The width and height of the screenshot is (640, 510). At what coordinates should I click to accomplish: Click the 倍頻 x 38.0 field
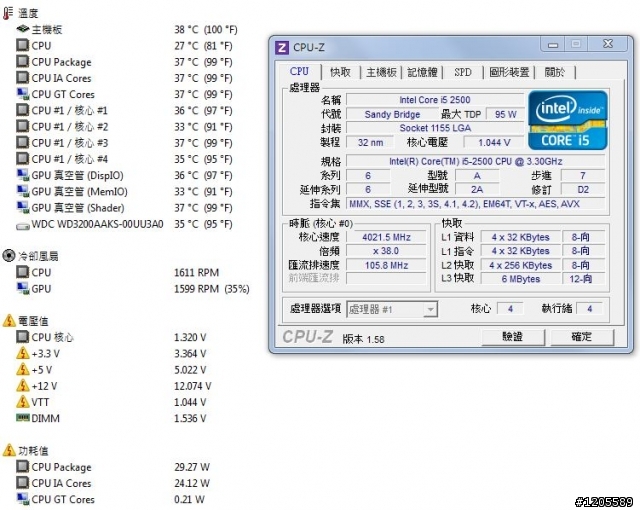[x=387, y=251]
